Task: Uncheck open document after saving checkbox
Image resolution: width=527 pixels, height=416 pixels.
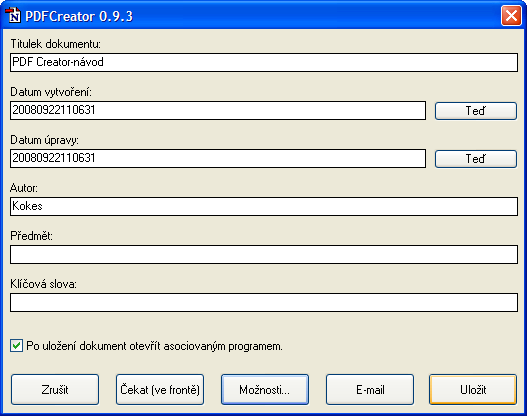Action: (16, 346)
